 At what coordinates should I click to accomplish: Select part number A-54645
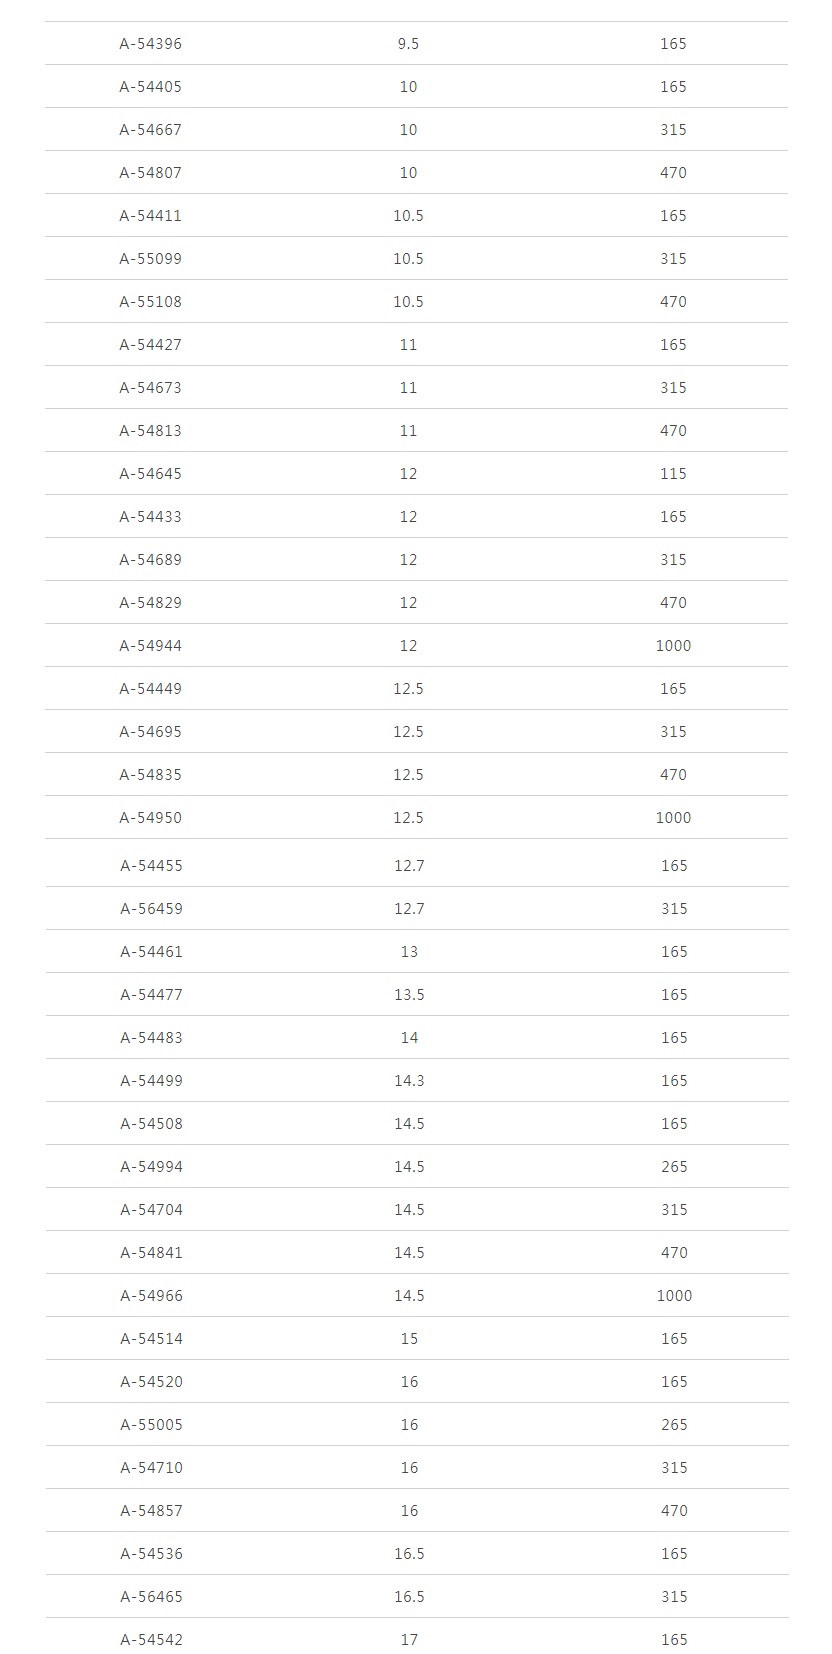tap(151, 474)
